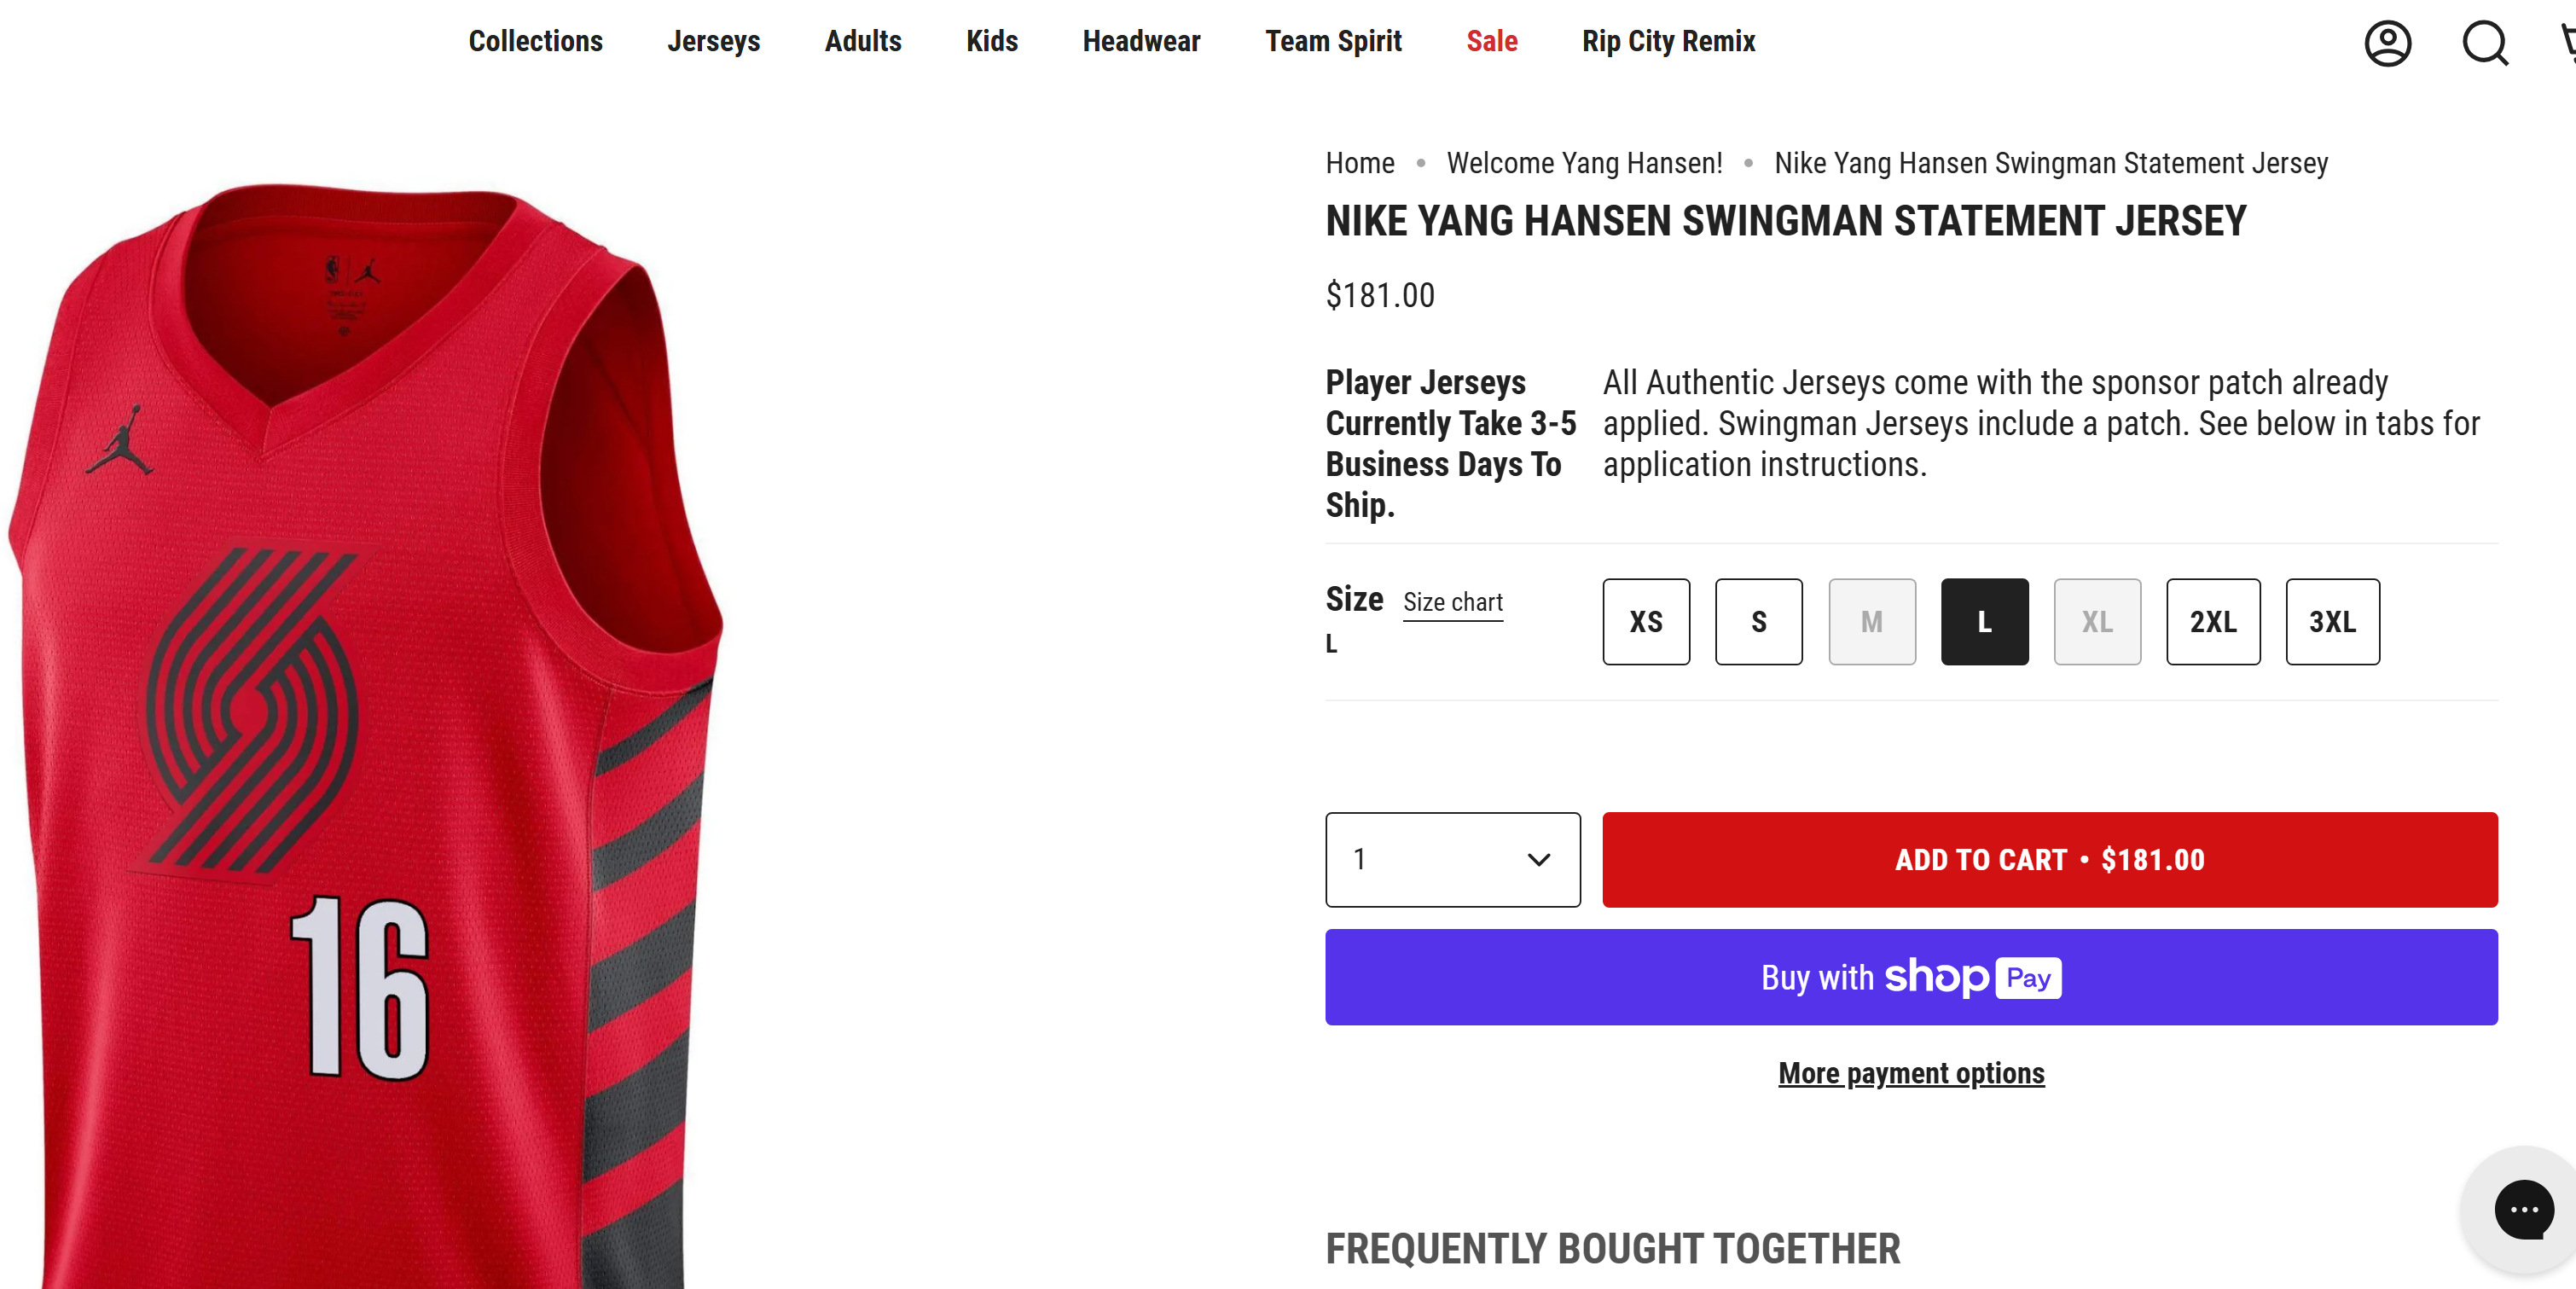This screenshot has width=2576, height=1289.
Task: Open the chat bubble widget
Action: pos(2523,1208)
